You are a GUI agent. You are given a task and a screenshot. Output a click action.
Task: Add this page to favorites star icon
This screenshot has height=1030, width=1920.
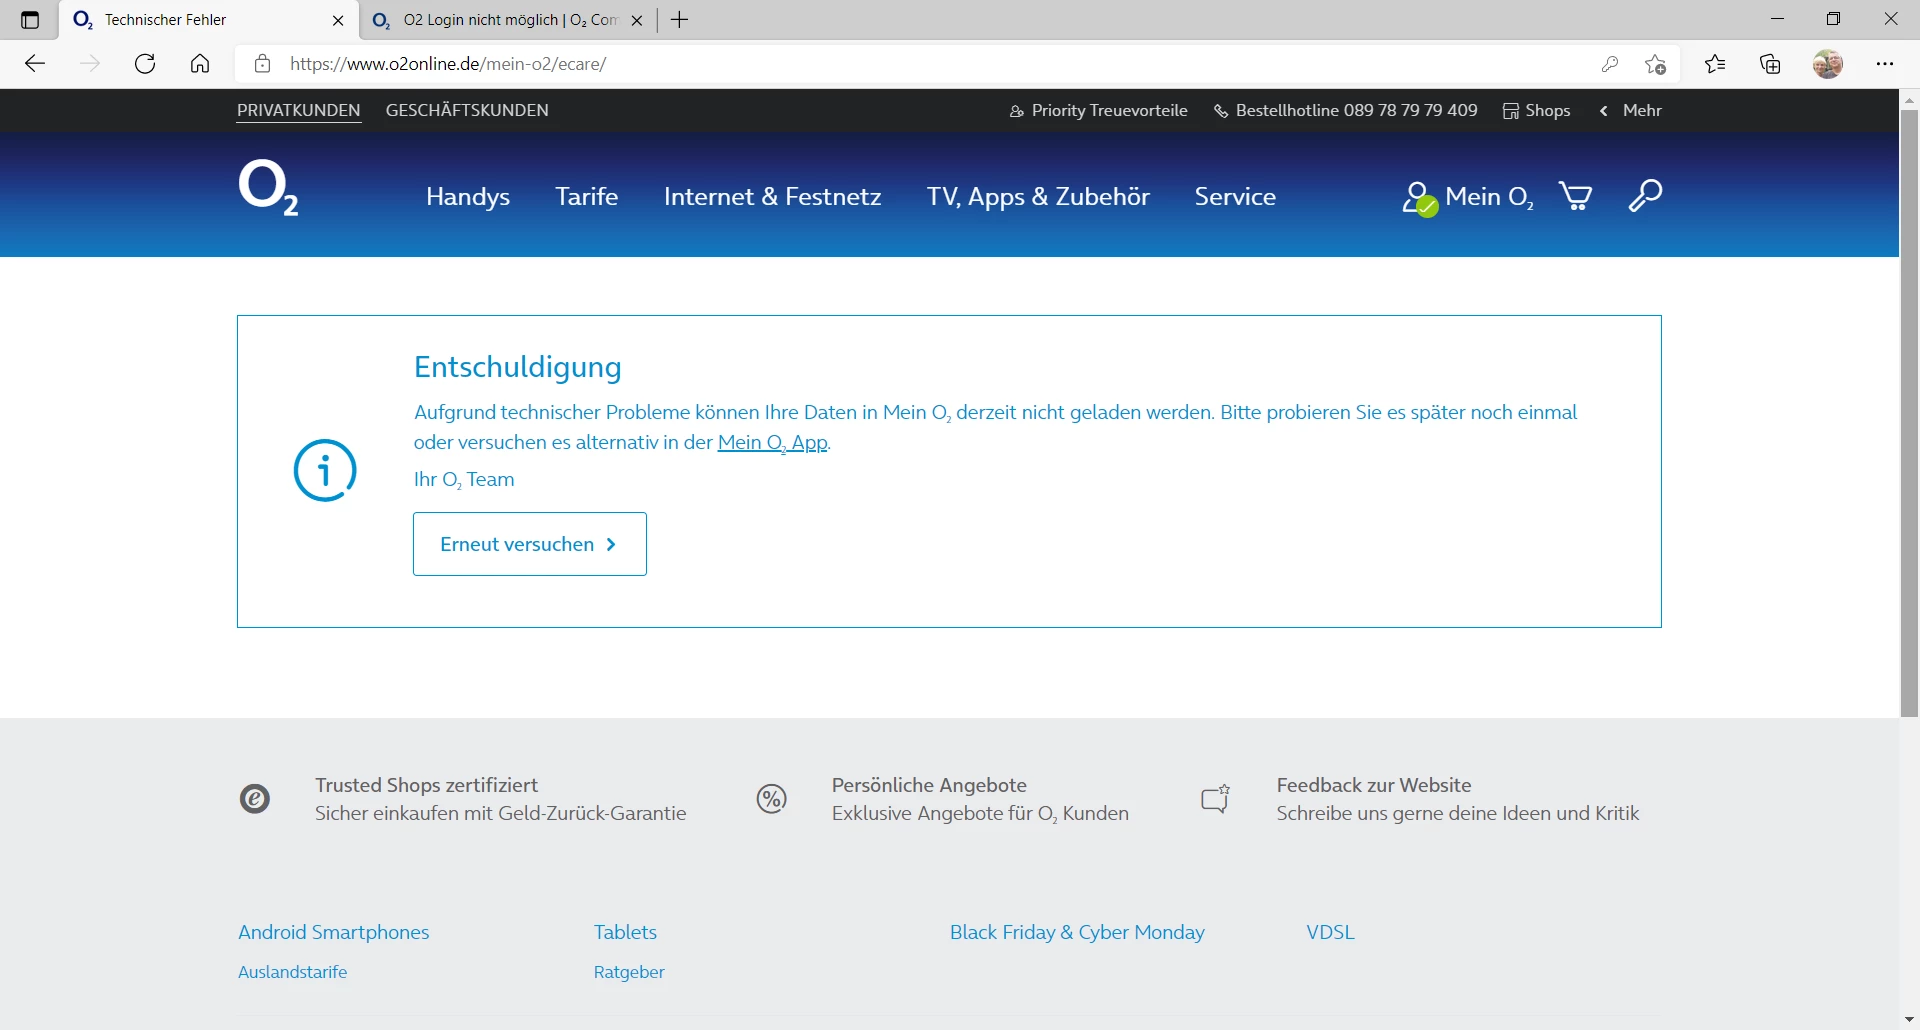[x=1655, y=64]
